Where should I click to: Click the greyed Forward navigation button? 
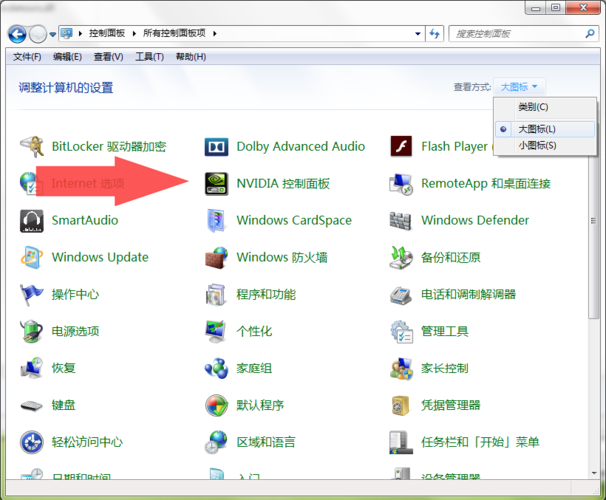(x=38, y=34)
